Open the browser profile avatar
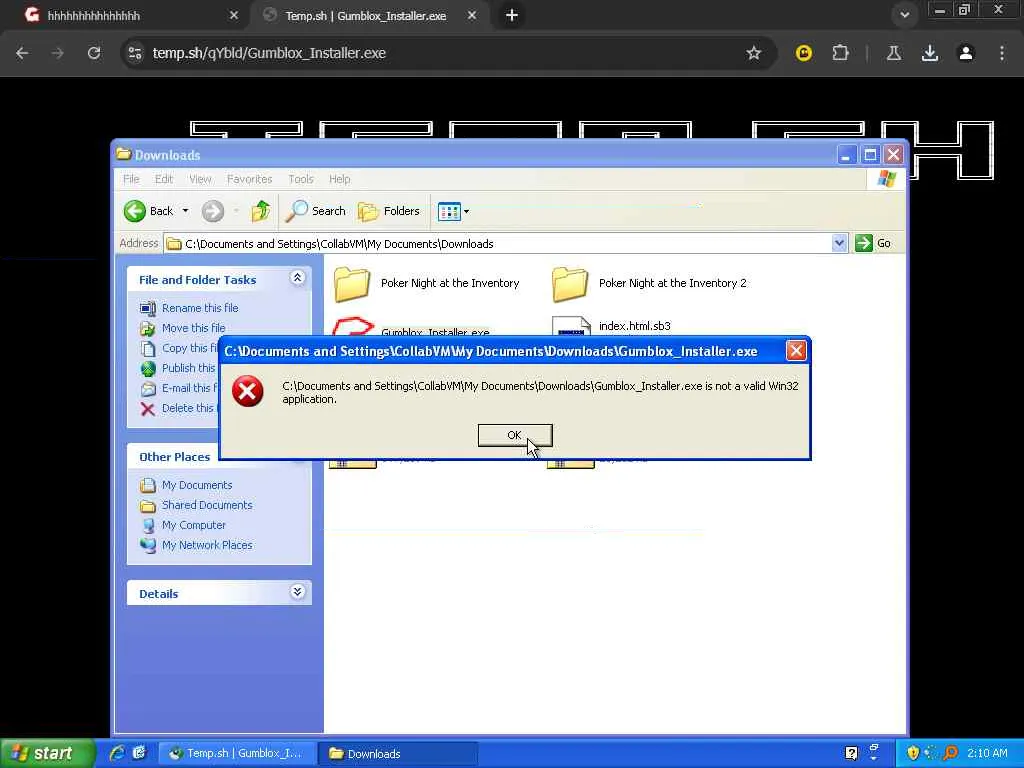Viewport: 1024px width, 768px height. 966,53
